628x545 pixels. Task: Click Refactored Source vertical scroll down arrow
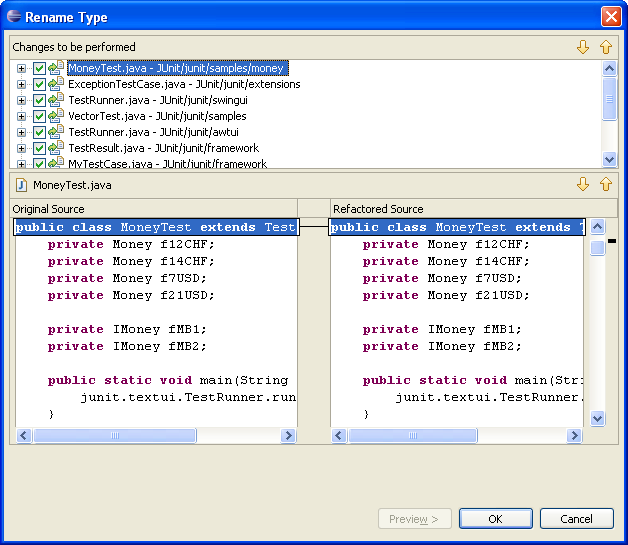click(x=597, y=418)
